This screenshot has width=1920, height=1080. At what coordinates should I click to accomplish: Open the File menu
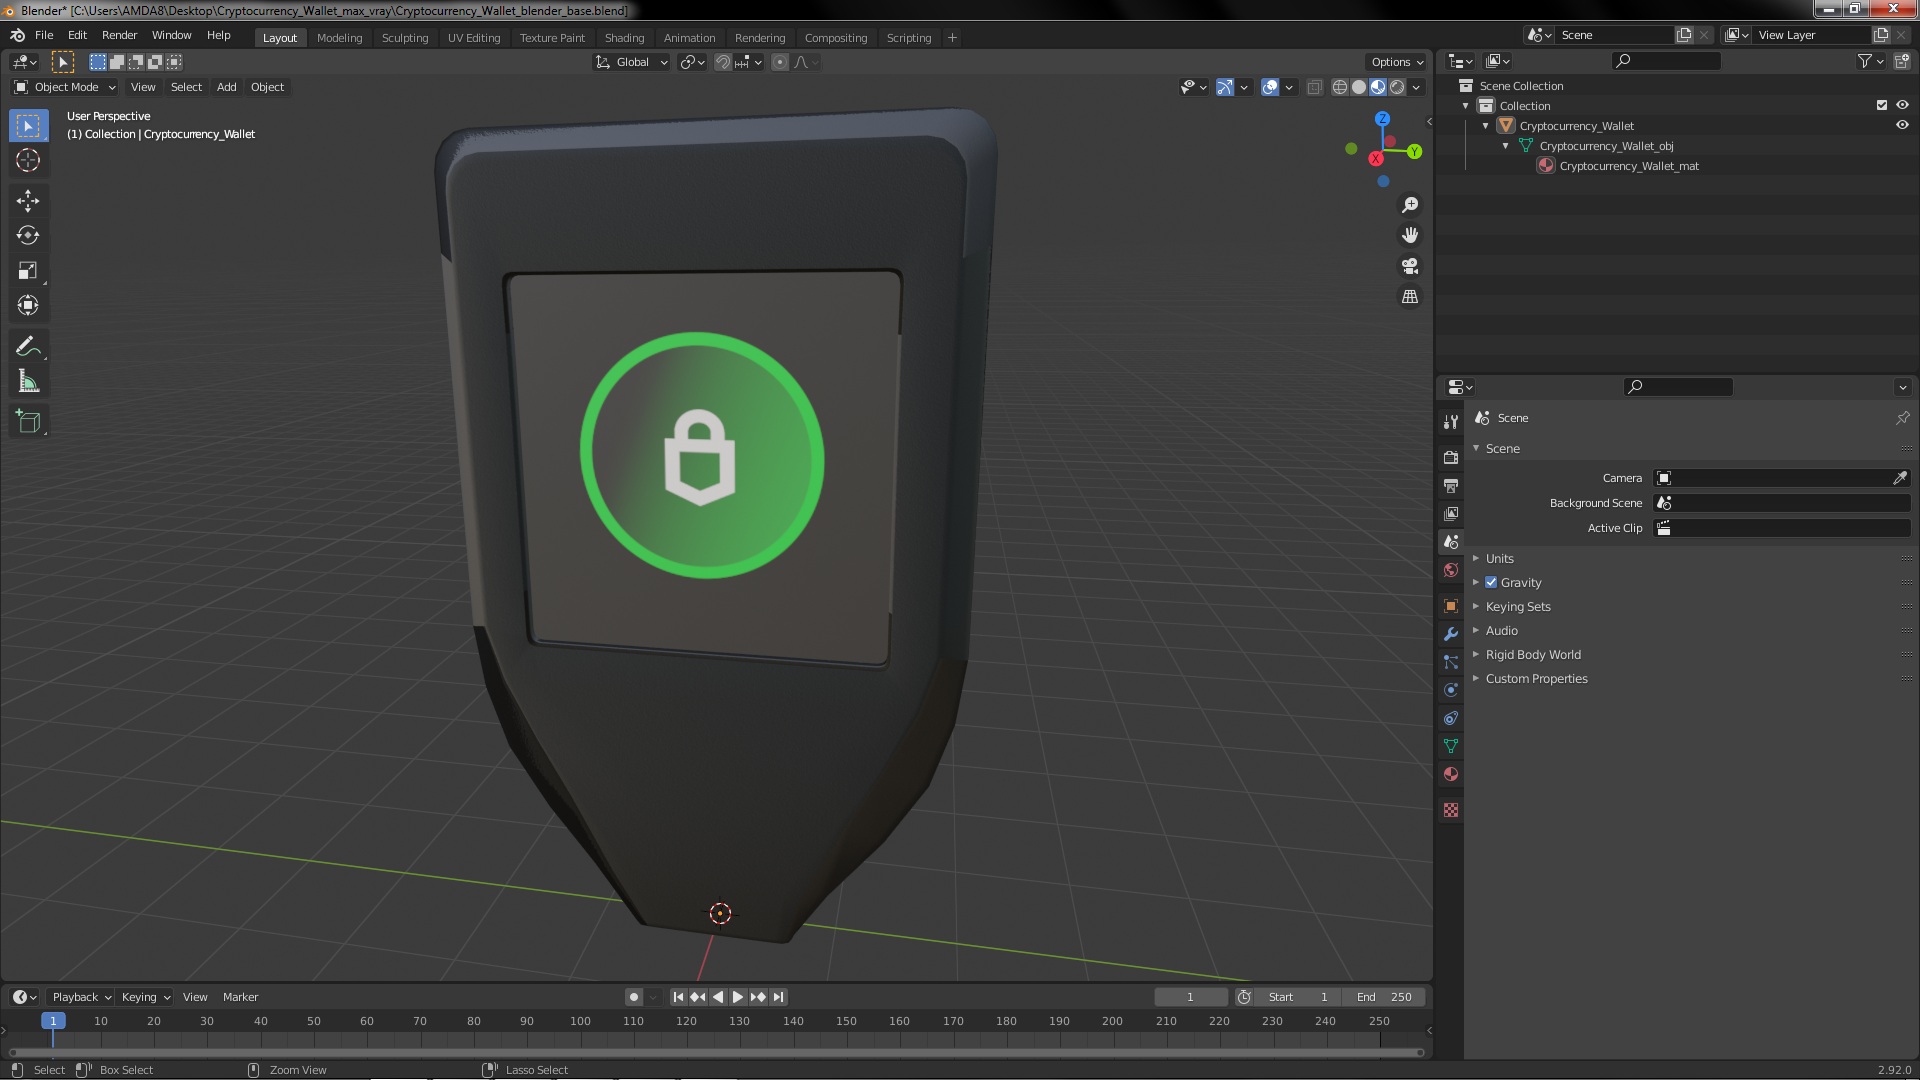point(44,35)
